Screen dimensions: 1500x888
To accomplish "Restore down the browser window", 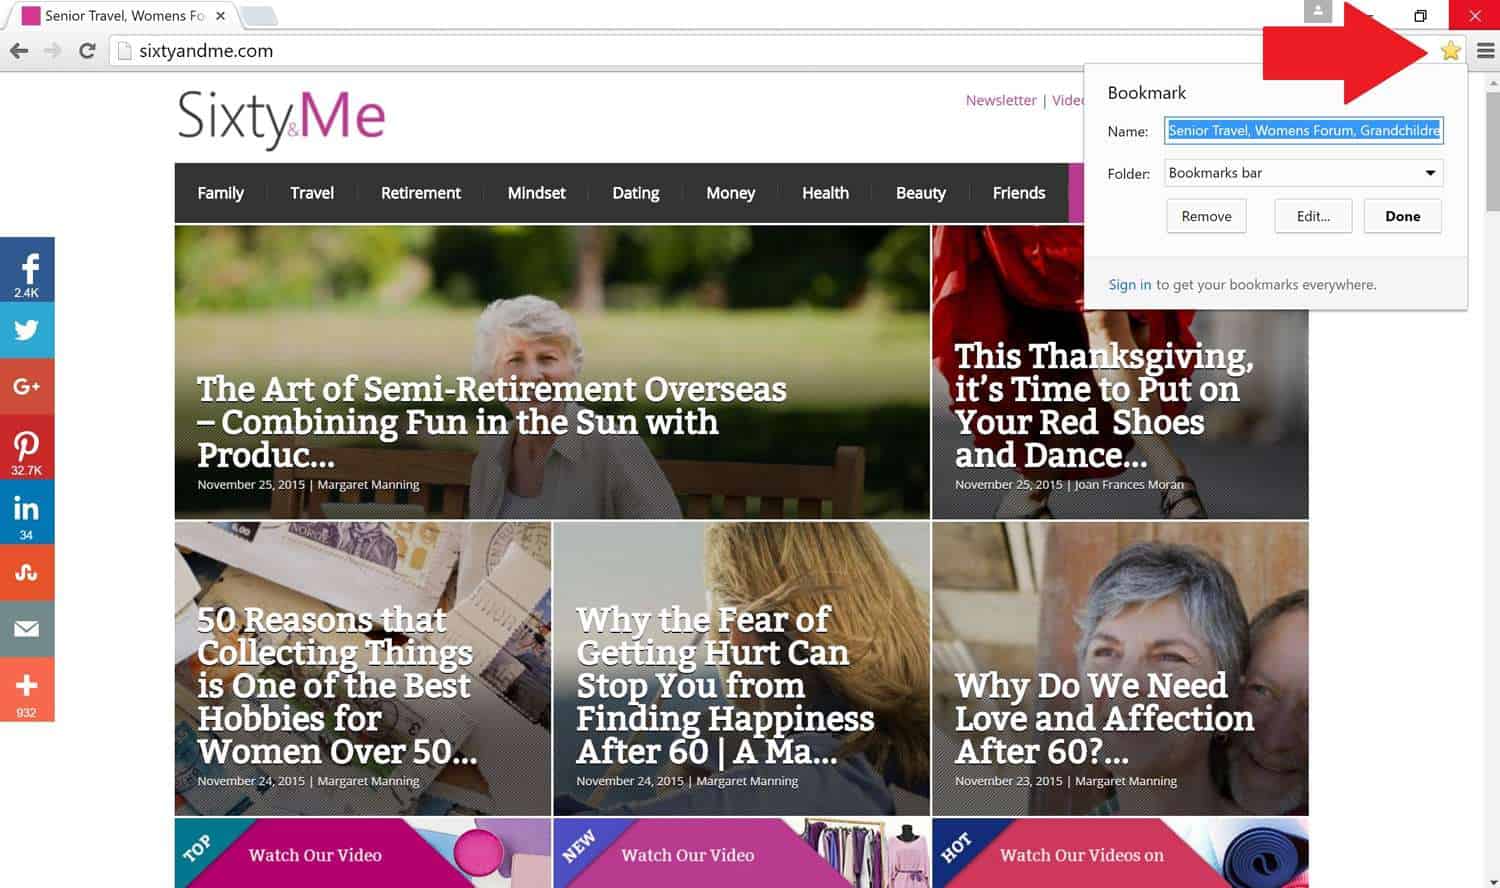I will coord(1420,15).
